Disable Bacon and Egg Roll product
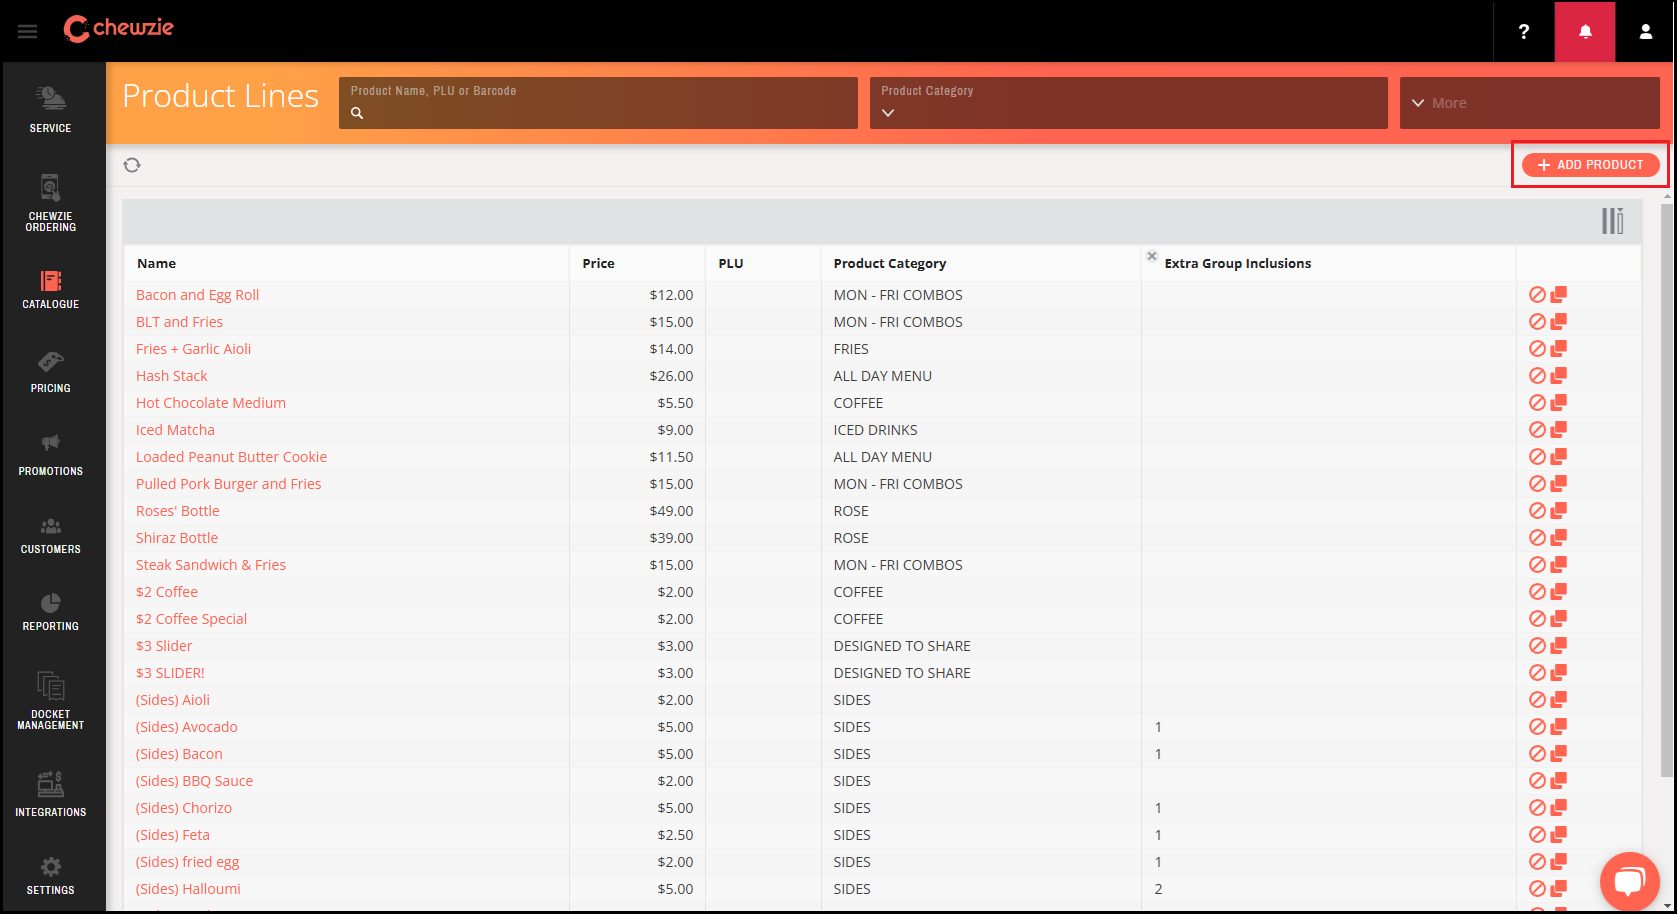 coord(1537,295)
